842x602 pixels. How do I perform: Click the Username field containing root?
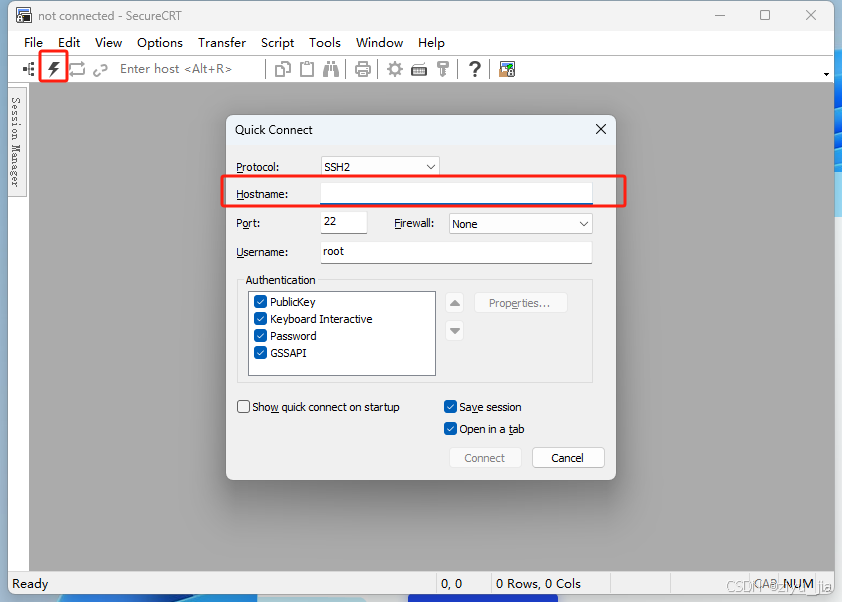(456, 252)
